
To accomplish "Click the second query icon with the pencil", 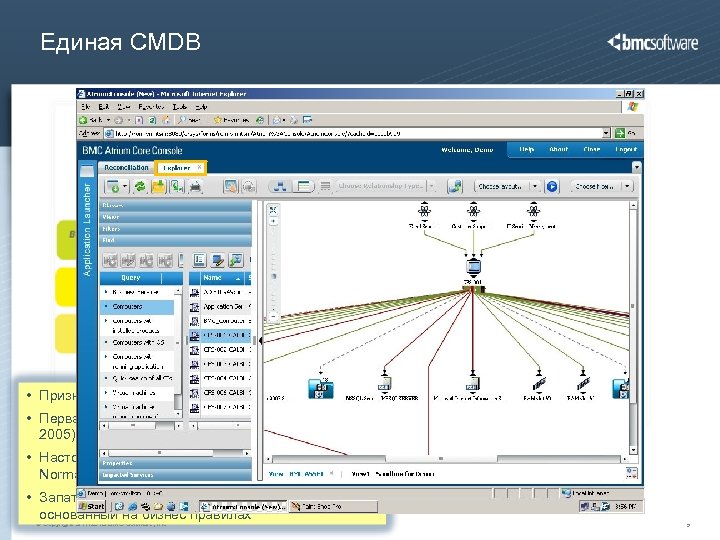I will 128,260.
